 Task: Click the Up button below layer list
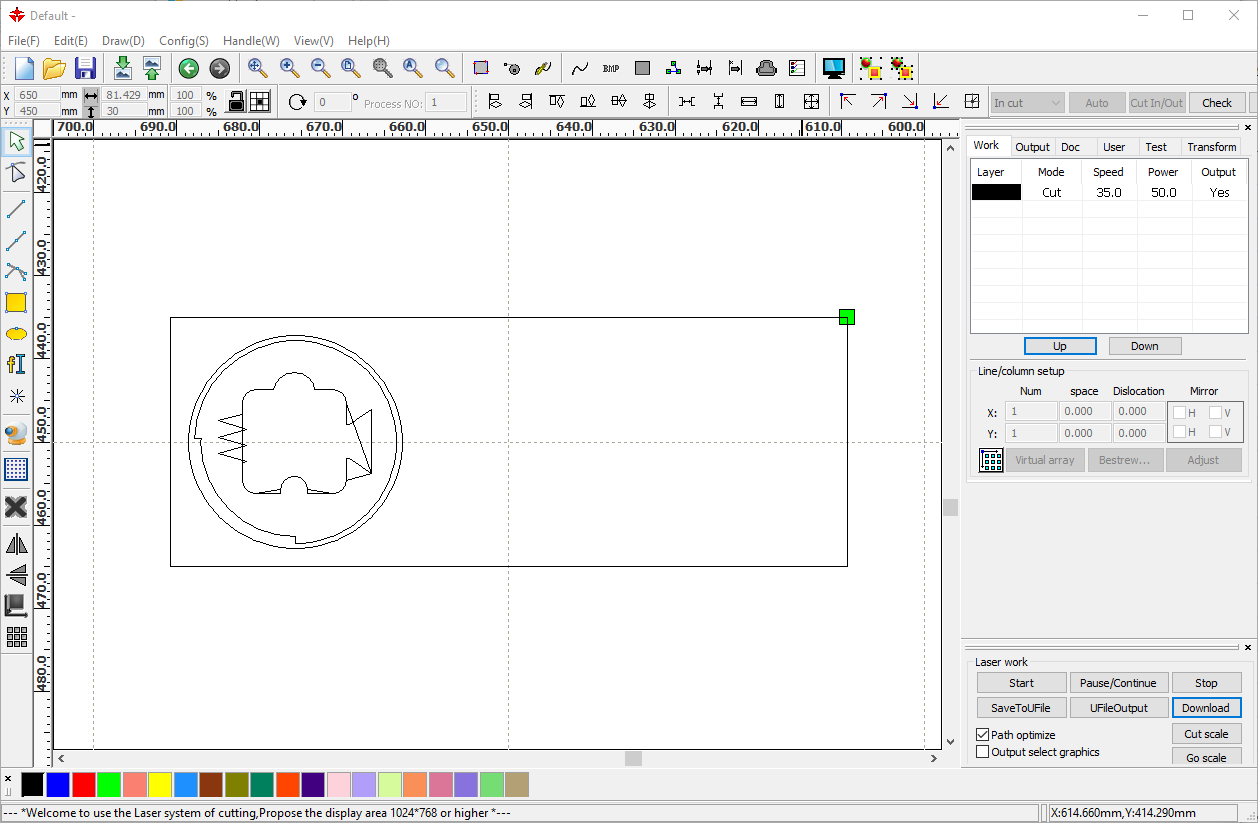[x=1059, y=346]
